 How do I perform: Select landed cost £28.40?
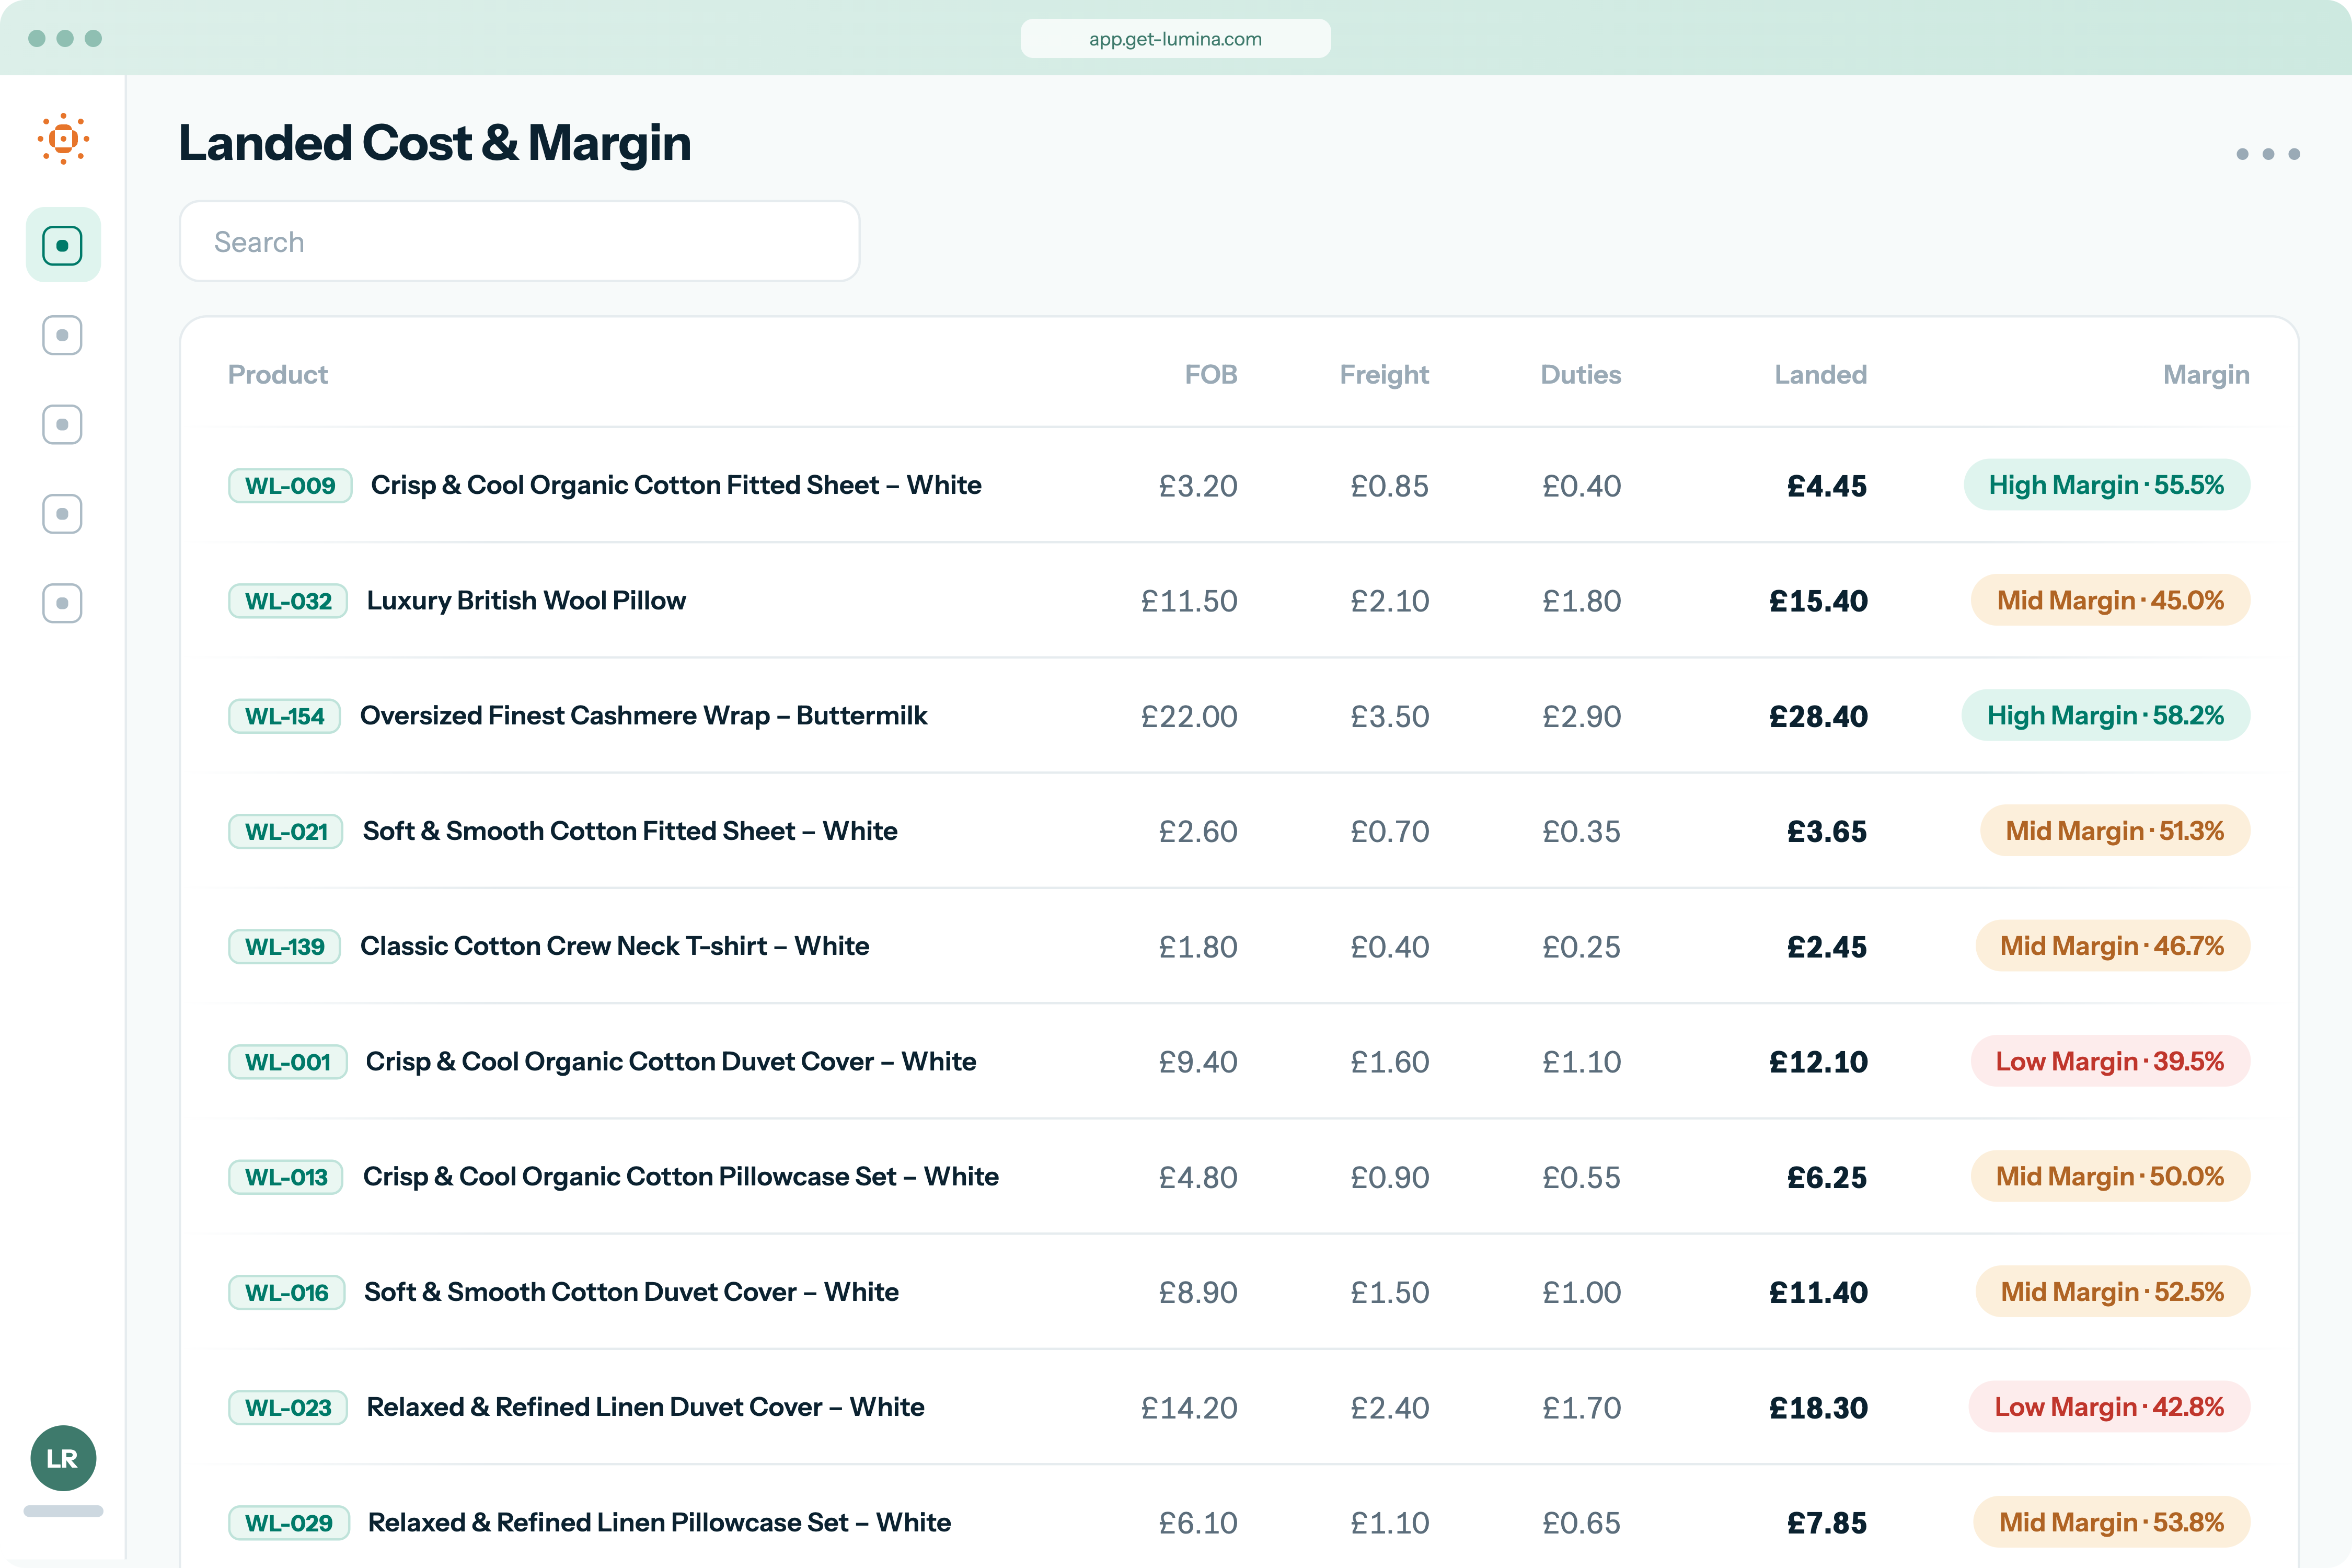click(1818, 716)
